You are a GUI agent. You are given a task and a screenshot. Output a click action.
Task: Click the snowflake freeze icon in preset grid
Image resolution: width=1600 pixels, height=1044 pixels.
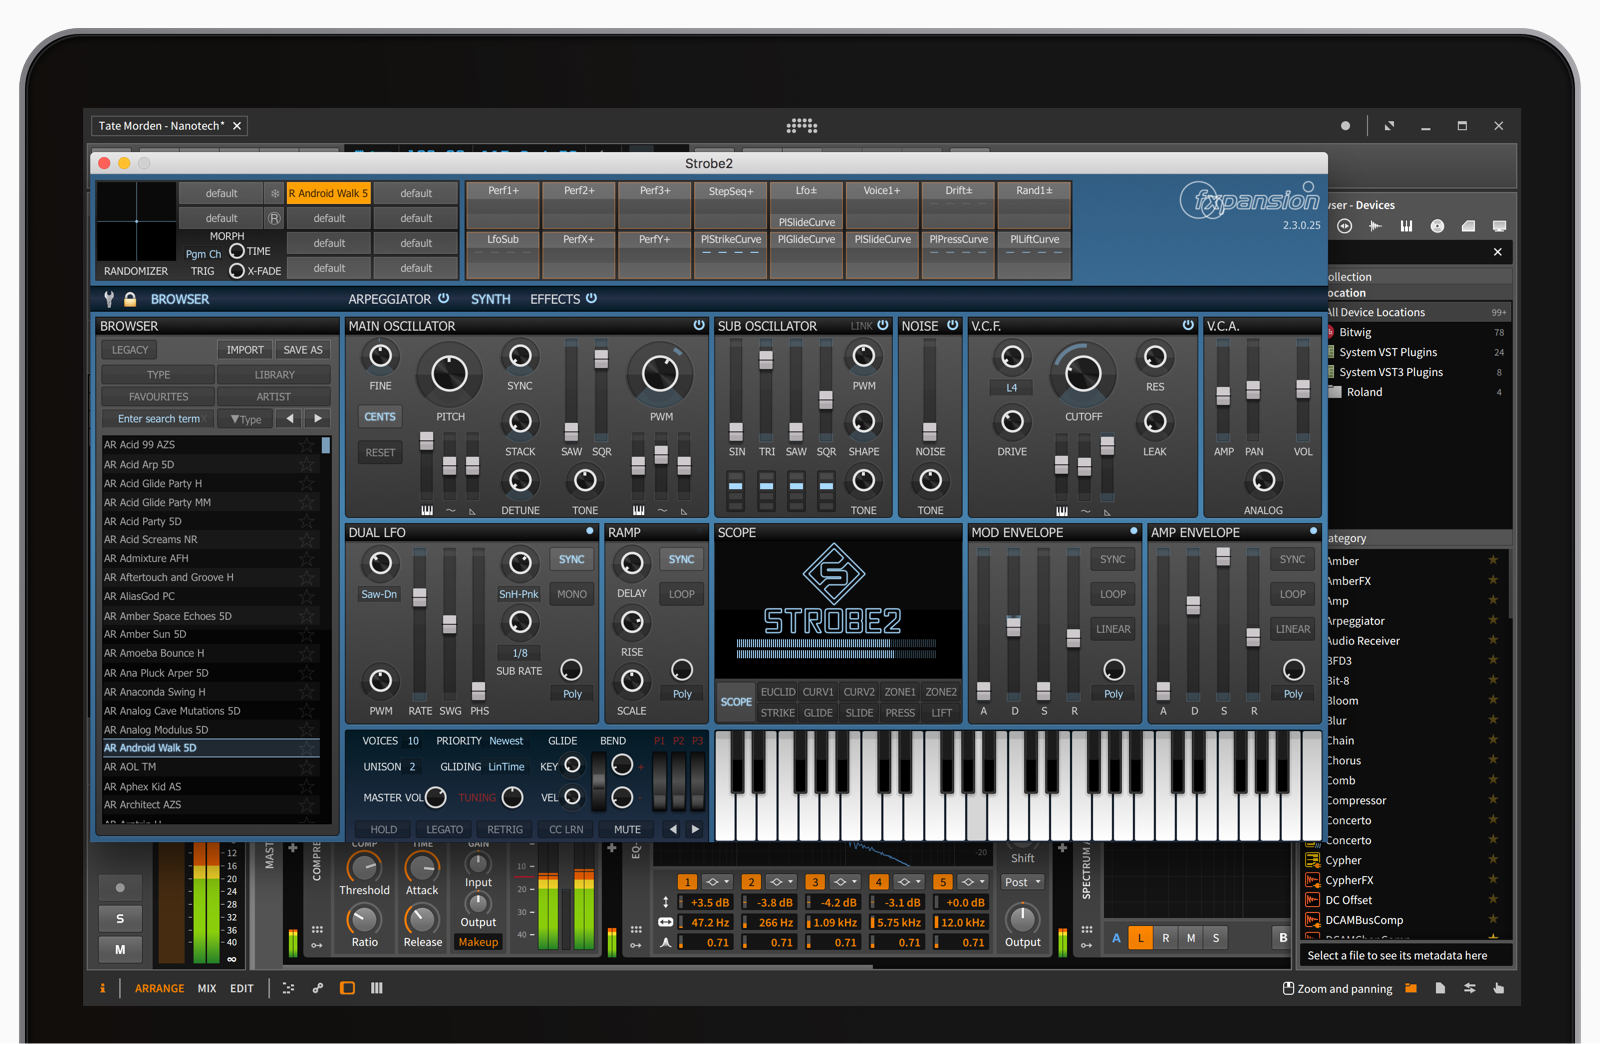pos(274,193)
